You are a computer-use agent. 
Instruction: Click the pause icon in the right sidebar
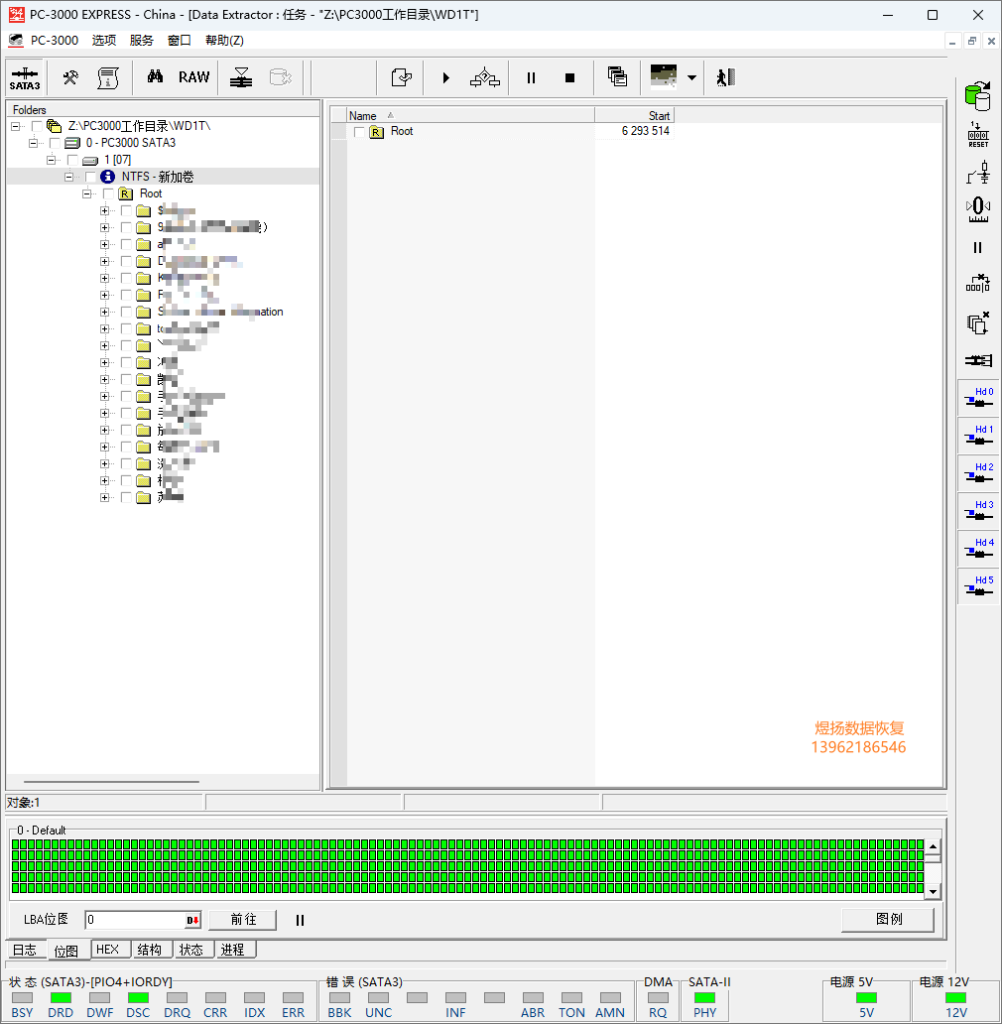point(978,248)
